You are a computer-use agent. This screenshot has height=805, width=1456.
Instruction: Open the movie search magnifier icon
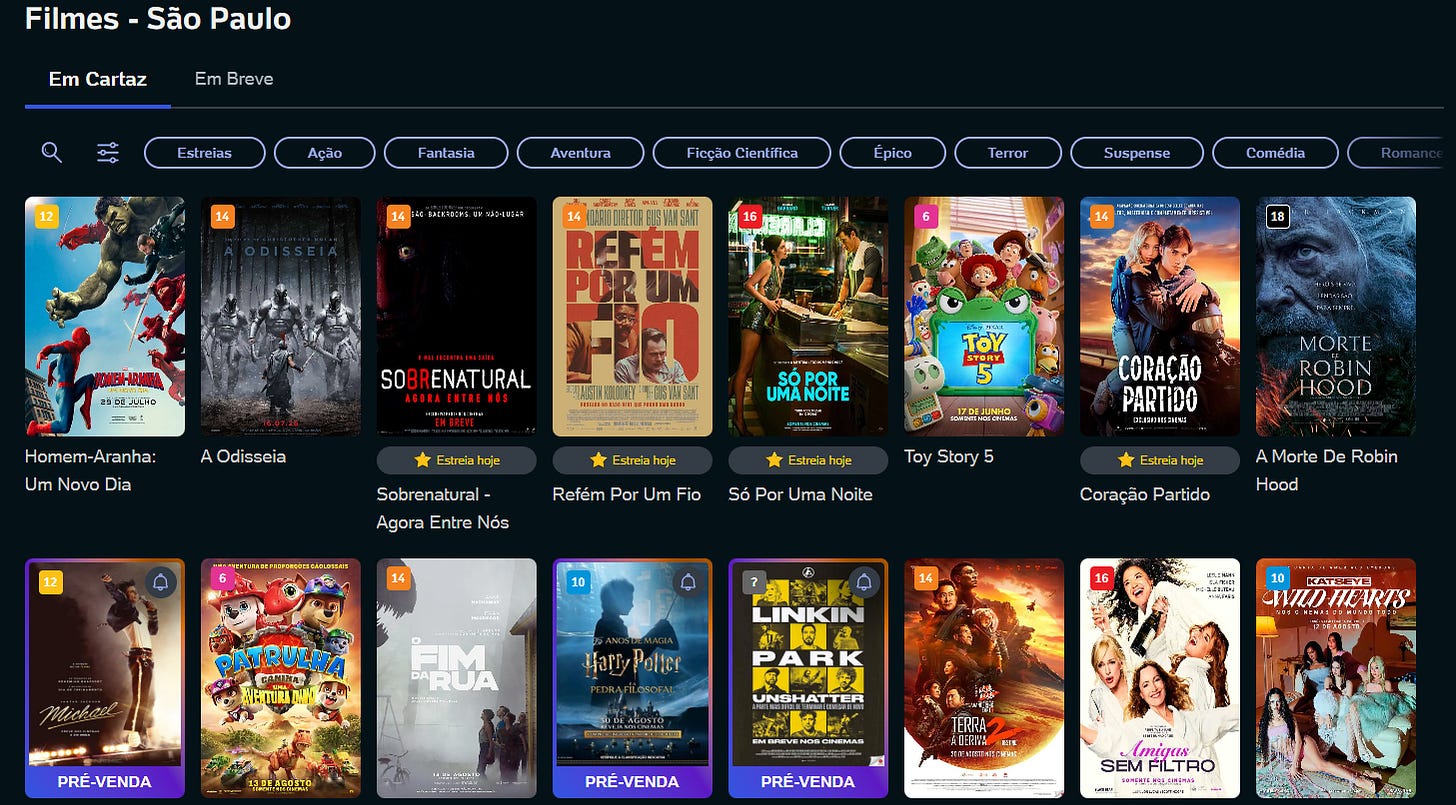52,152
